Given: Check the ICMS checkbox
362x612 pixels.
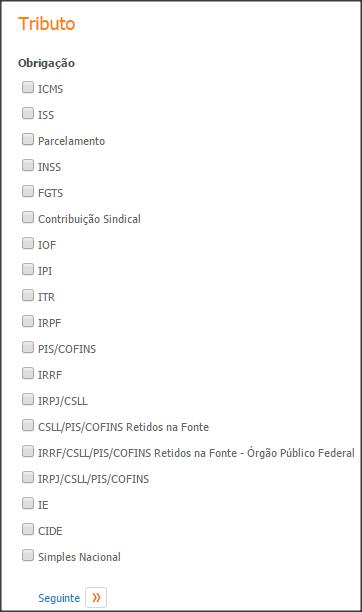Looking at the screenshot, I should [28, 87].
